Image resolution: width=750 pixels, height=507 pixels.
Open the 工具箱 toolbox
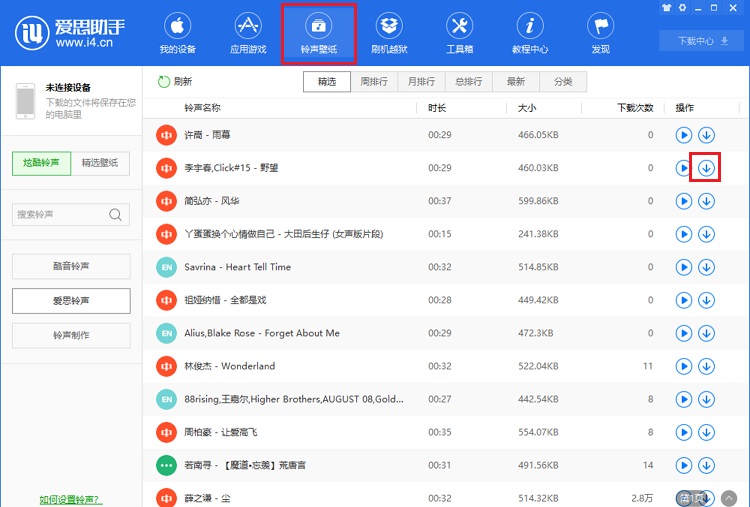(x=459, y=33)
